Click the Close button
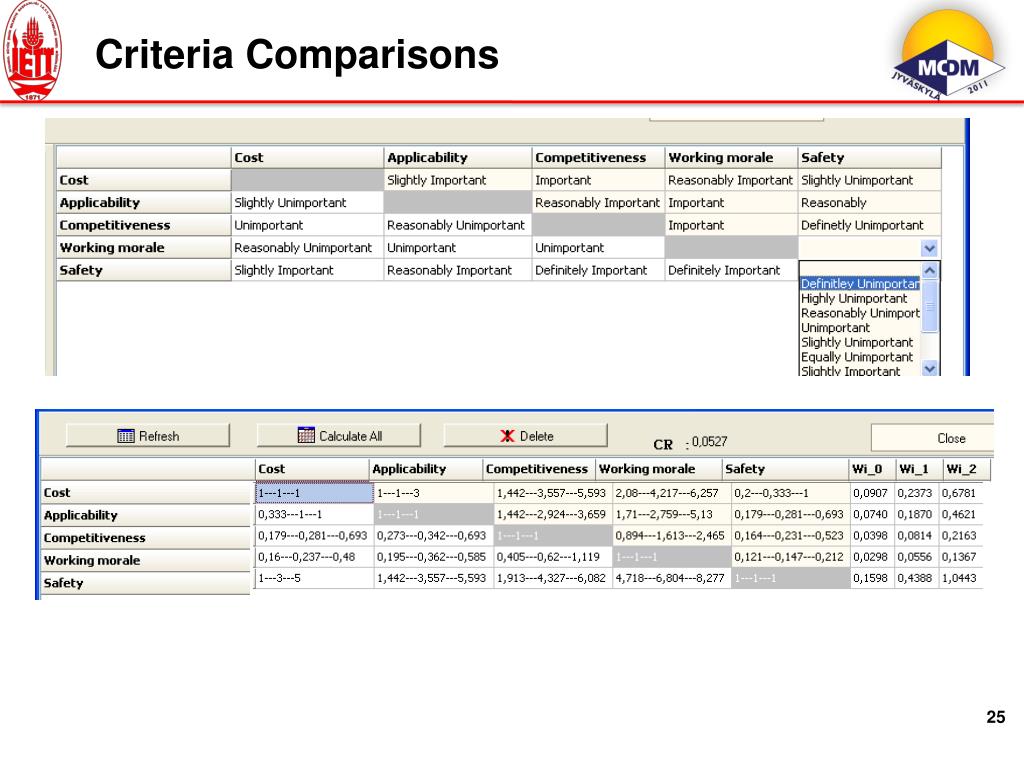This screenshot has height=768, width=1024. (933, 438)
